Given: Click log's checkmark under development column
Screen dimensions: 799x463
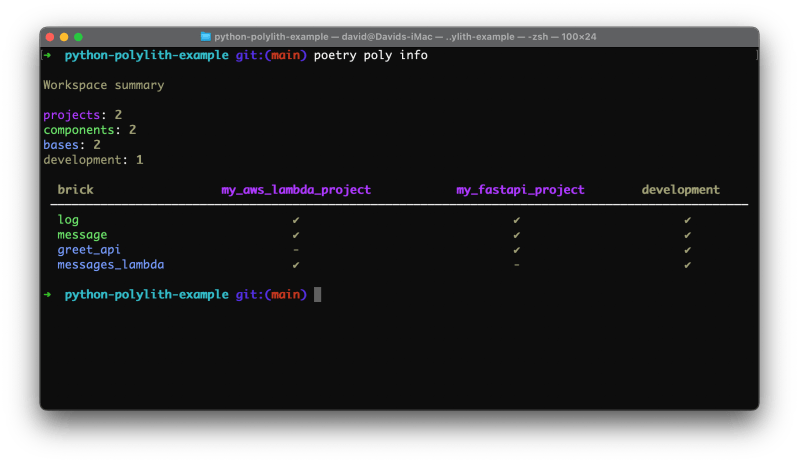Looking at the screenshot, I should coord(687,220).
